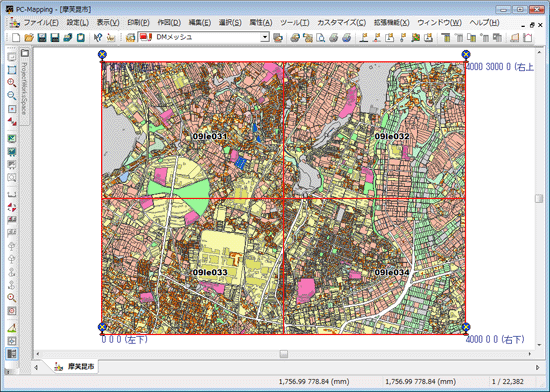Screen dimensions: 550x392
Task: Click the icon right of the DM mesh dropdown
Action: [x=278, y=37]
